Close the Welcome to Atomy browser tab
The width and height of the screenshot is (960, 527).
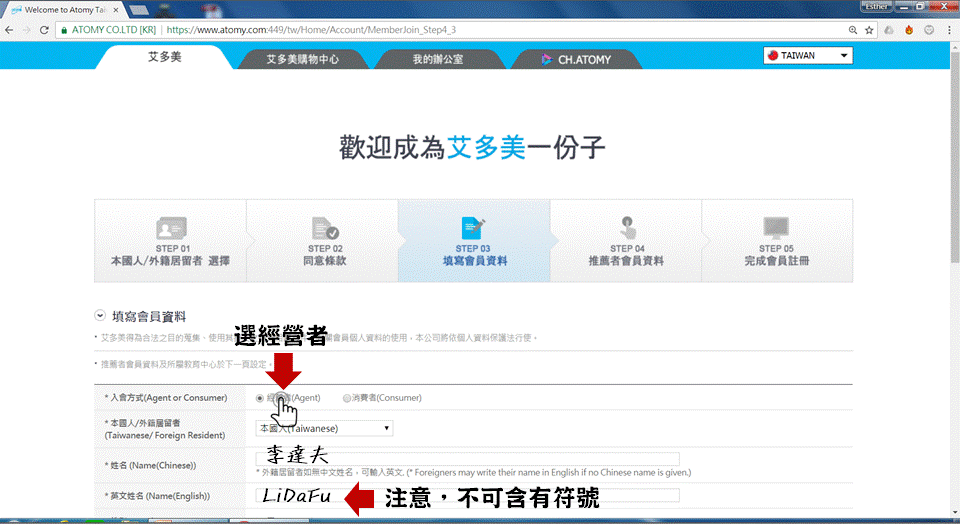click(x=116, y=10)
